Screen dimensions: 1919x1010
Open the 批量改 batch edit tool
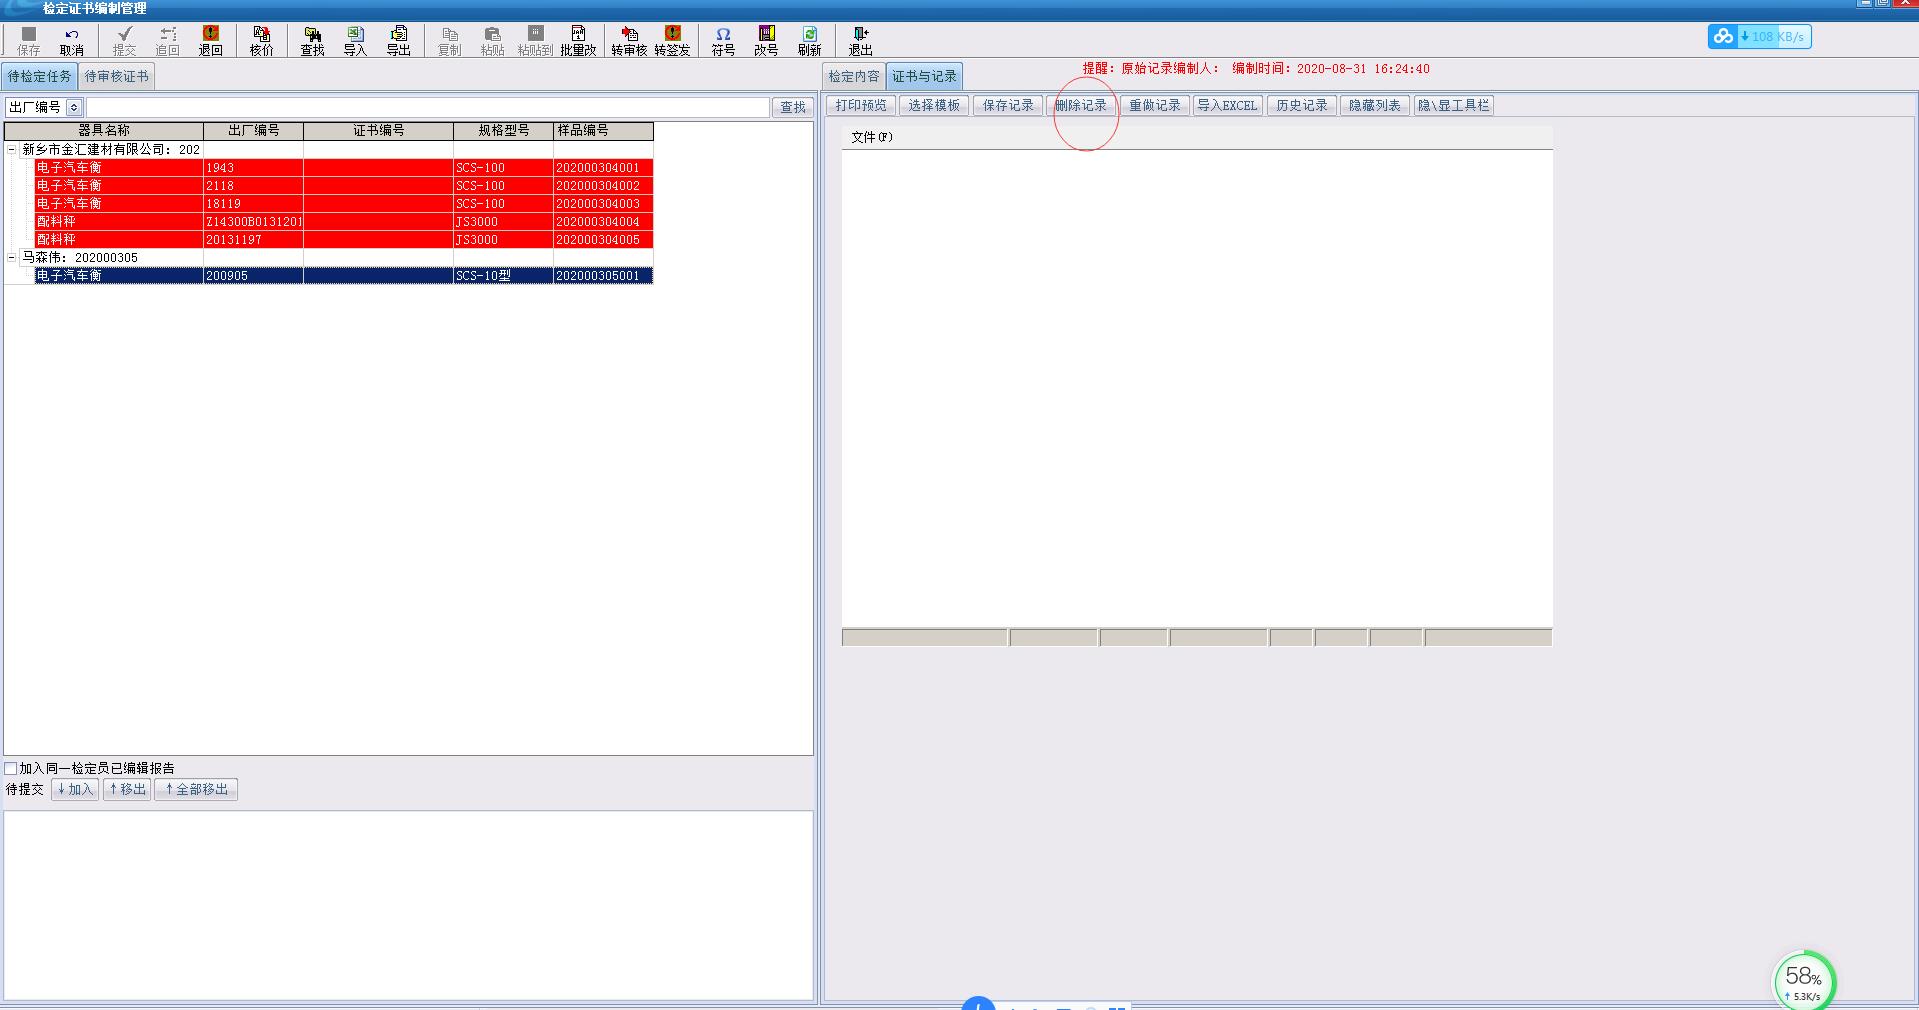coord(578,41)
